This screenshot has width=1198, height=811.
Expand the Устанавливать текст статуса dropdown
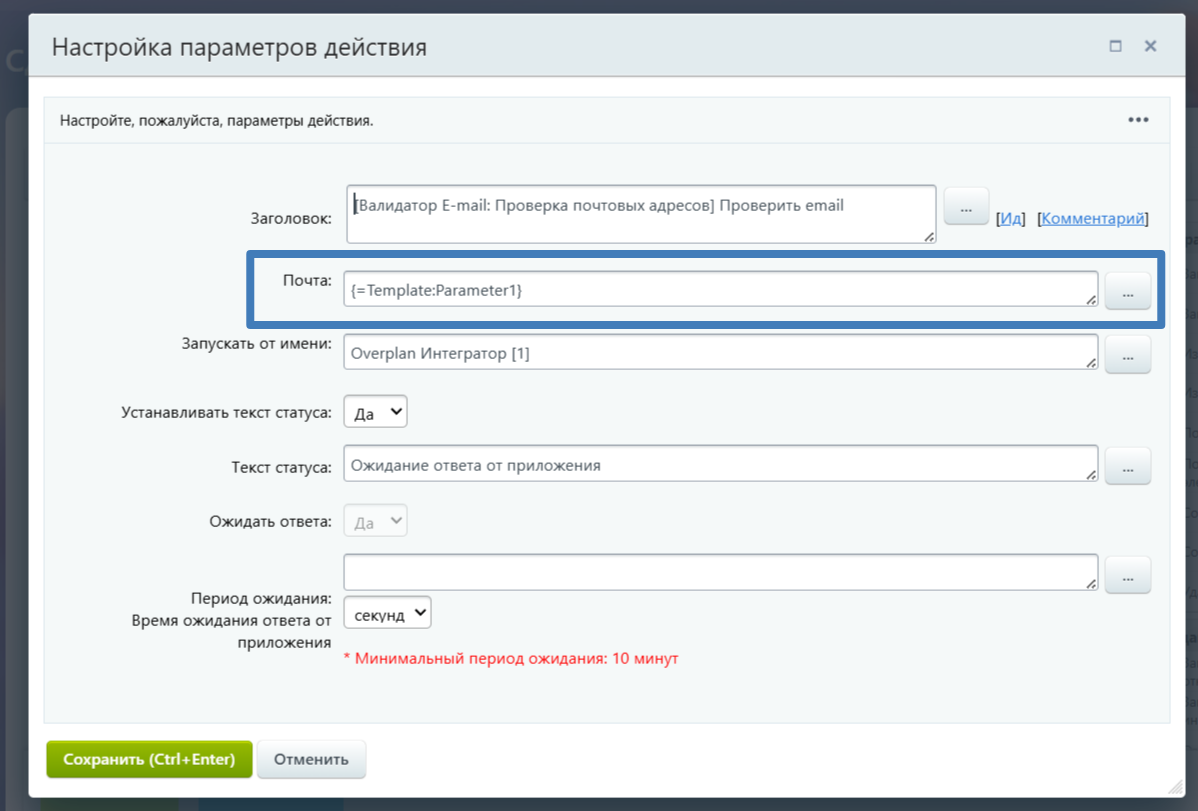pyautogui.click(x=375, y=412)
